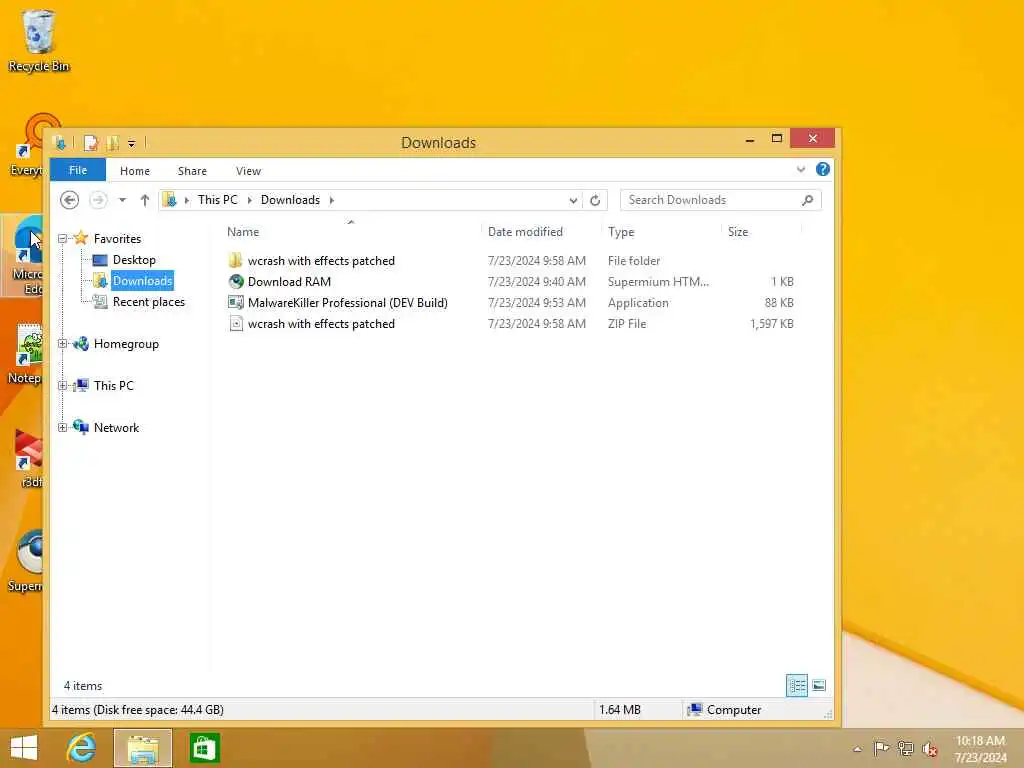Viewport: 1024px width, 768px height.
Task: Select Homegroup in navigation pane
Action: click(126, 344)
